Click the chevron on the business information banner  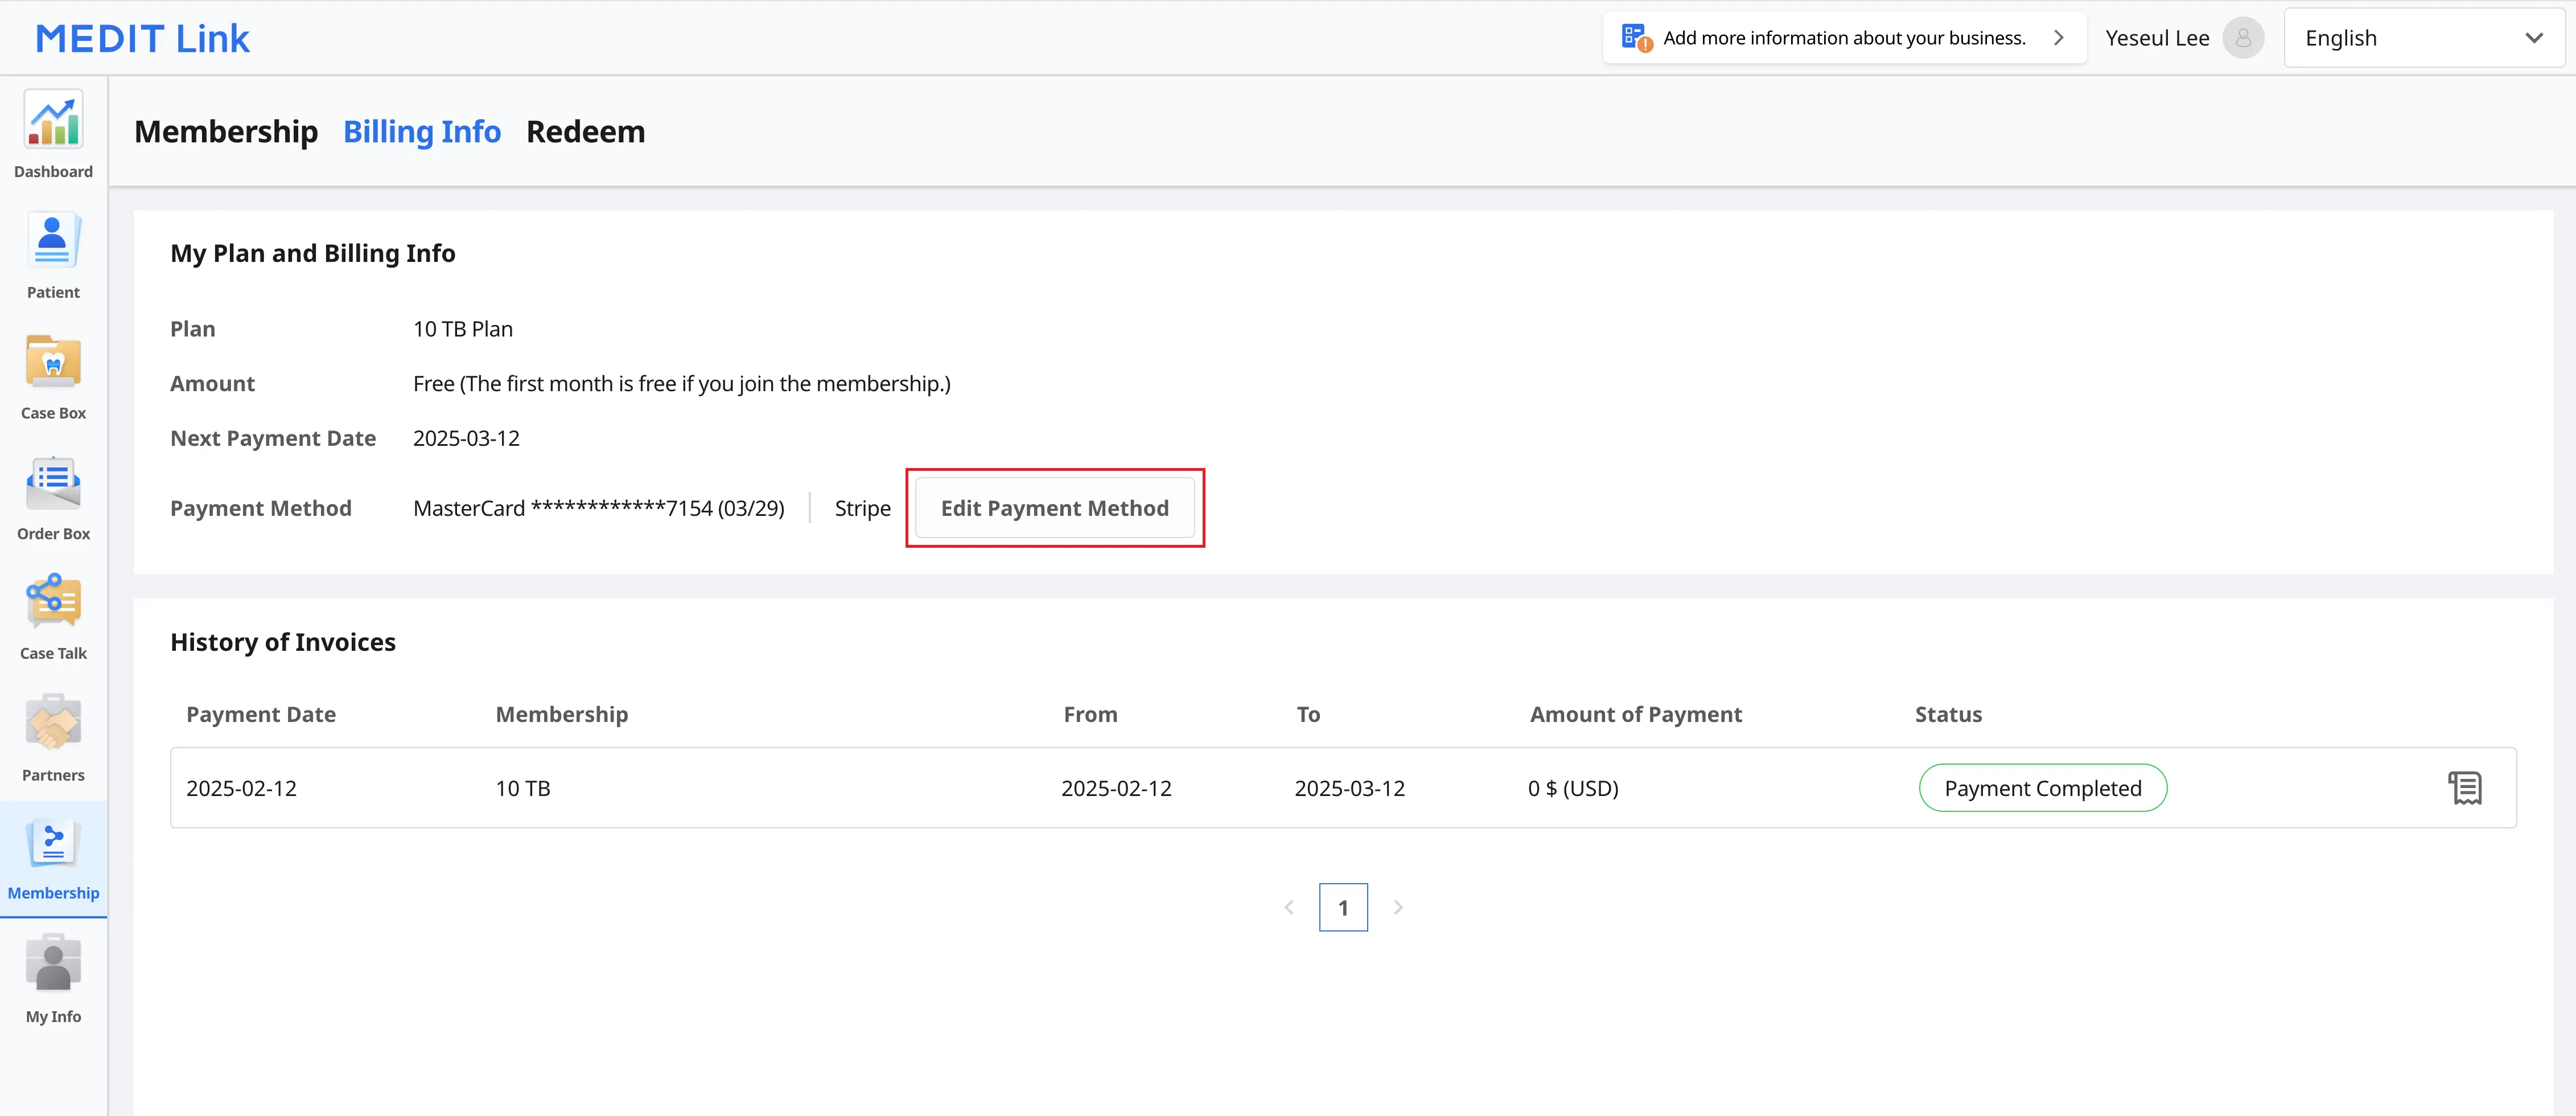2059,38
